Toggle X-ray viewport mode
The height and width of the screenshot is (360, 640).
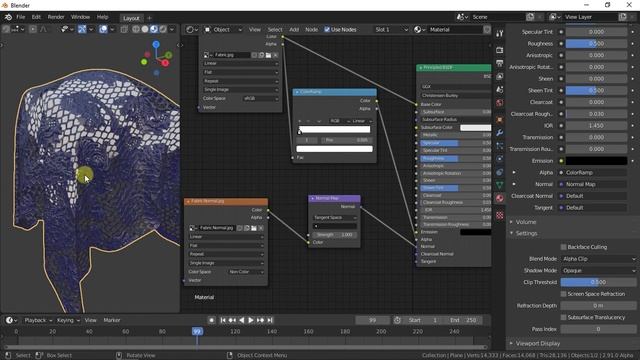124,29
